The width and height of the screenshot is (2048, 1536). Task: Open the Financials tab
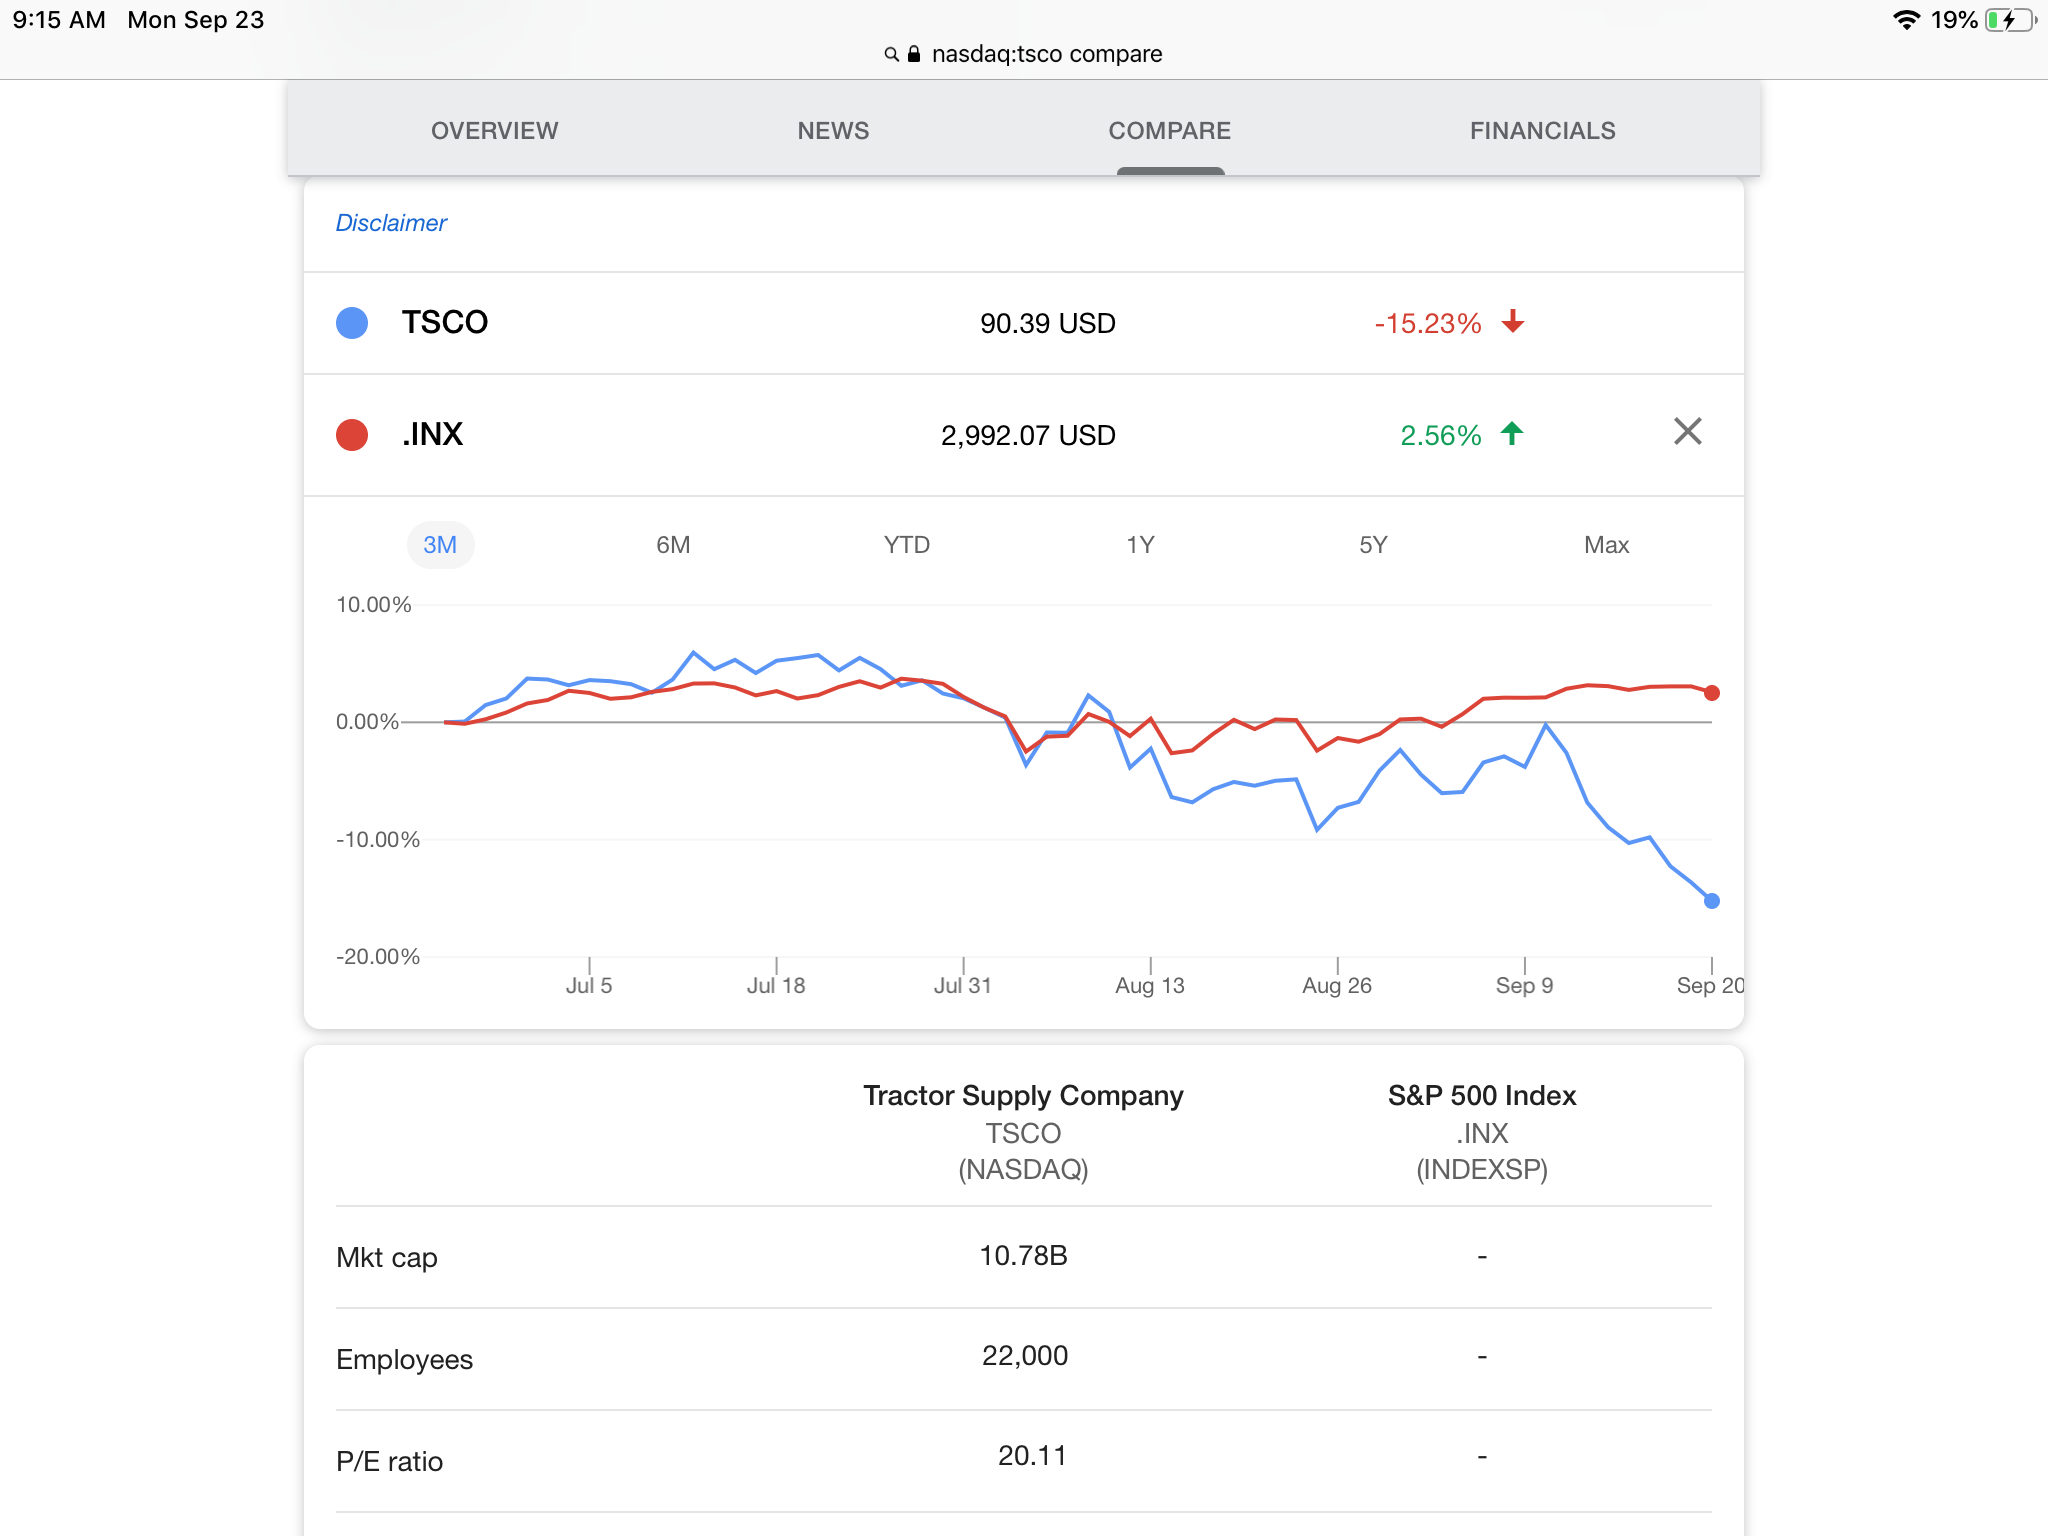(x=1542, y=131)
